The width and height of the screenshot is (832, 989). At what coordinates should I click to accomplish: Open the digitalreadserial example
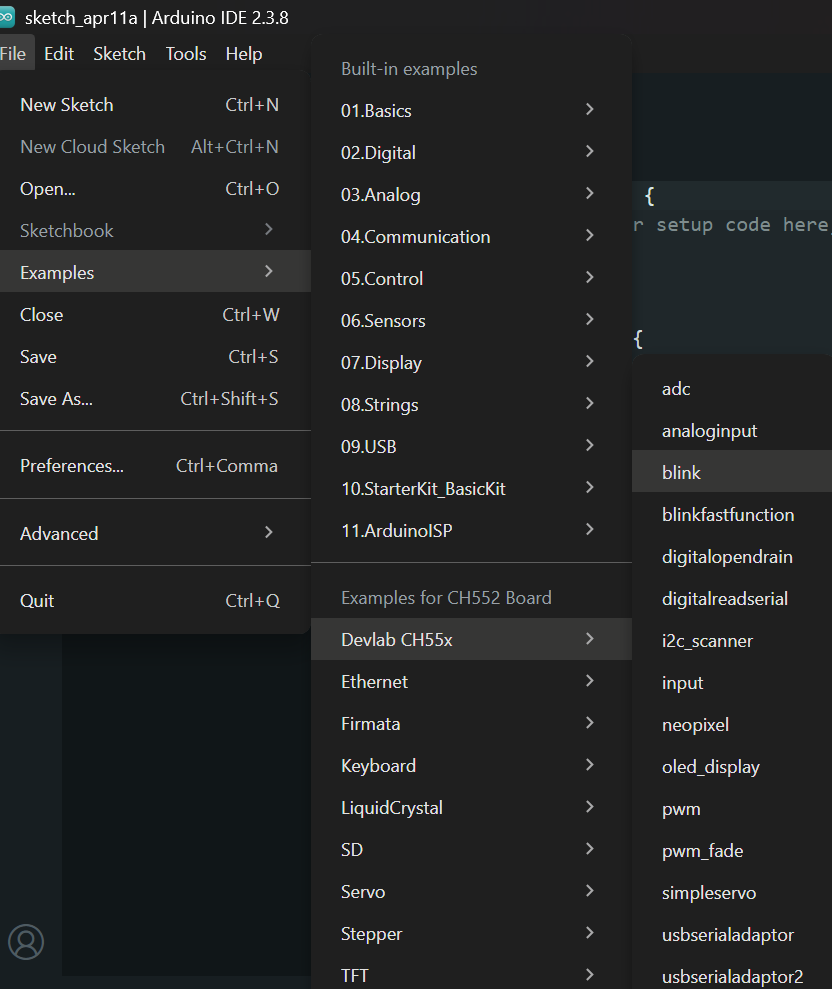point(732,599)
